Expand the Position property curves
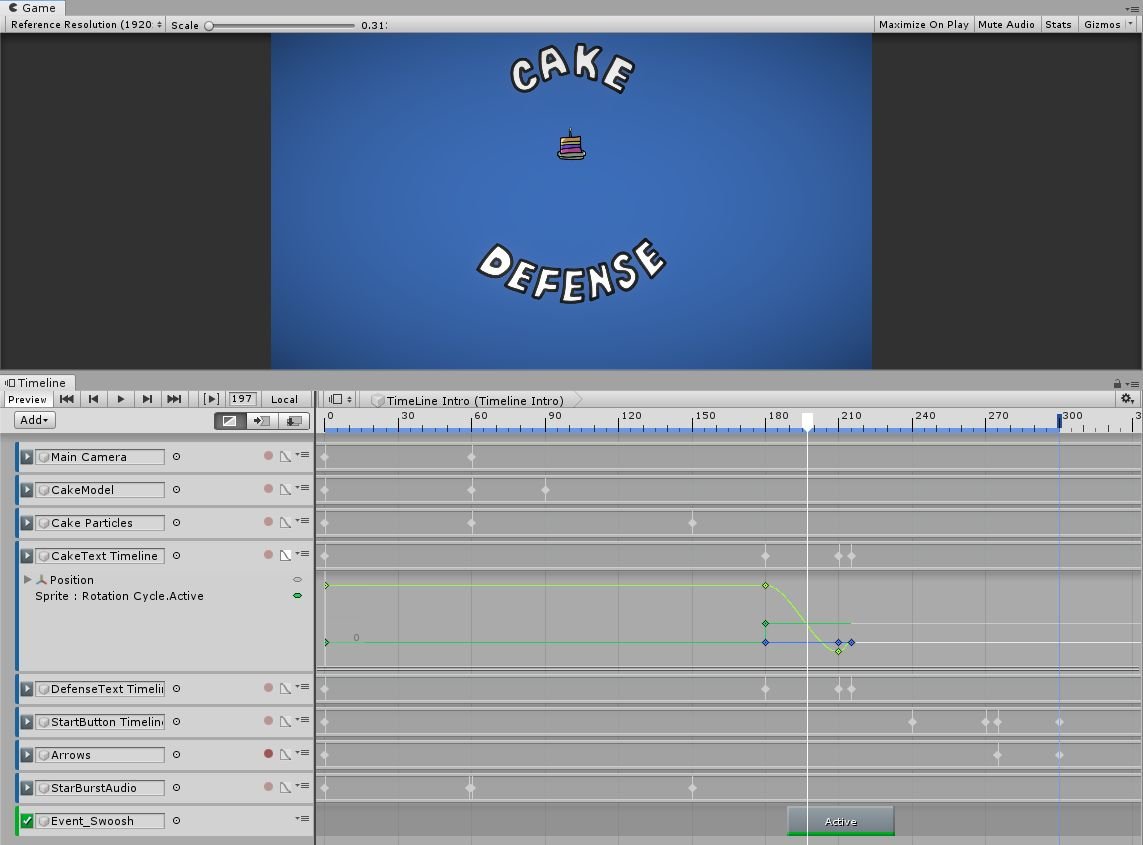The image size is (1143, 845). point(28,580)
